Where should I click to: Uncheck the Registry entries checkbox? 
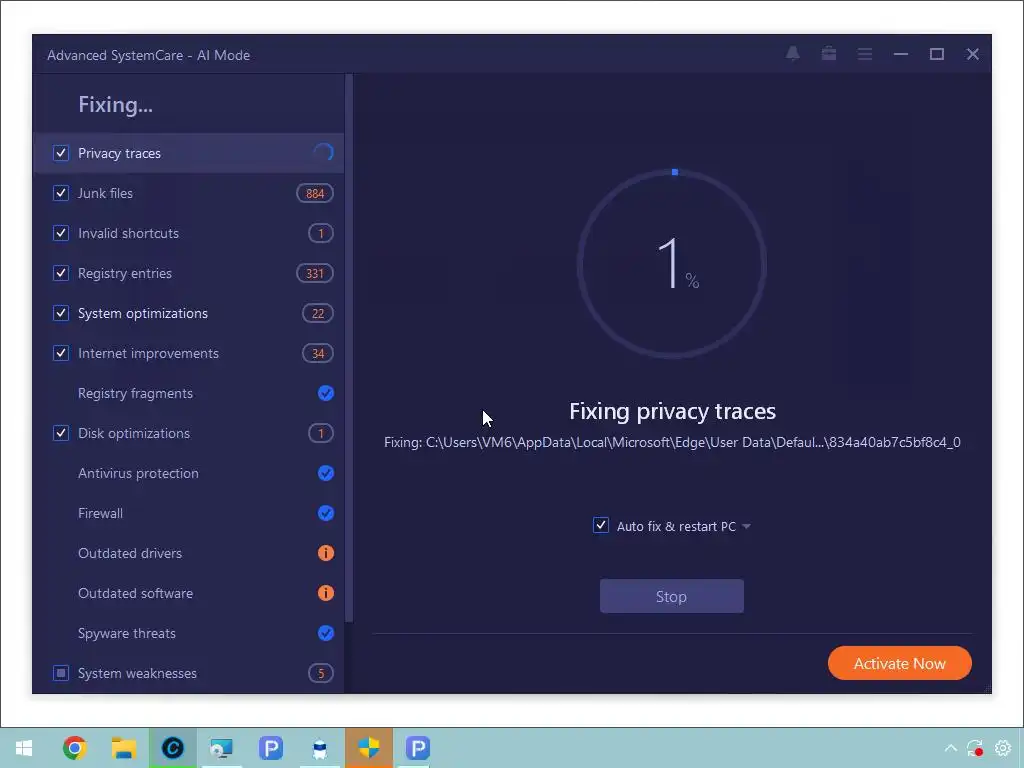click(x=61, y=273)
